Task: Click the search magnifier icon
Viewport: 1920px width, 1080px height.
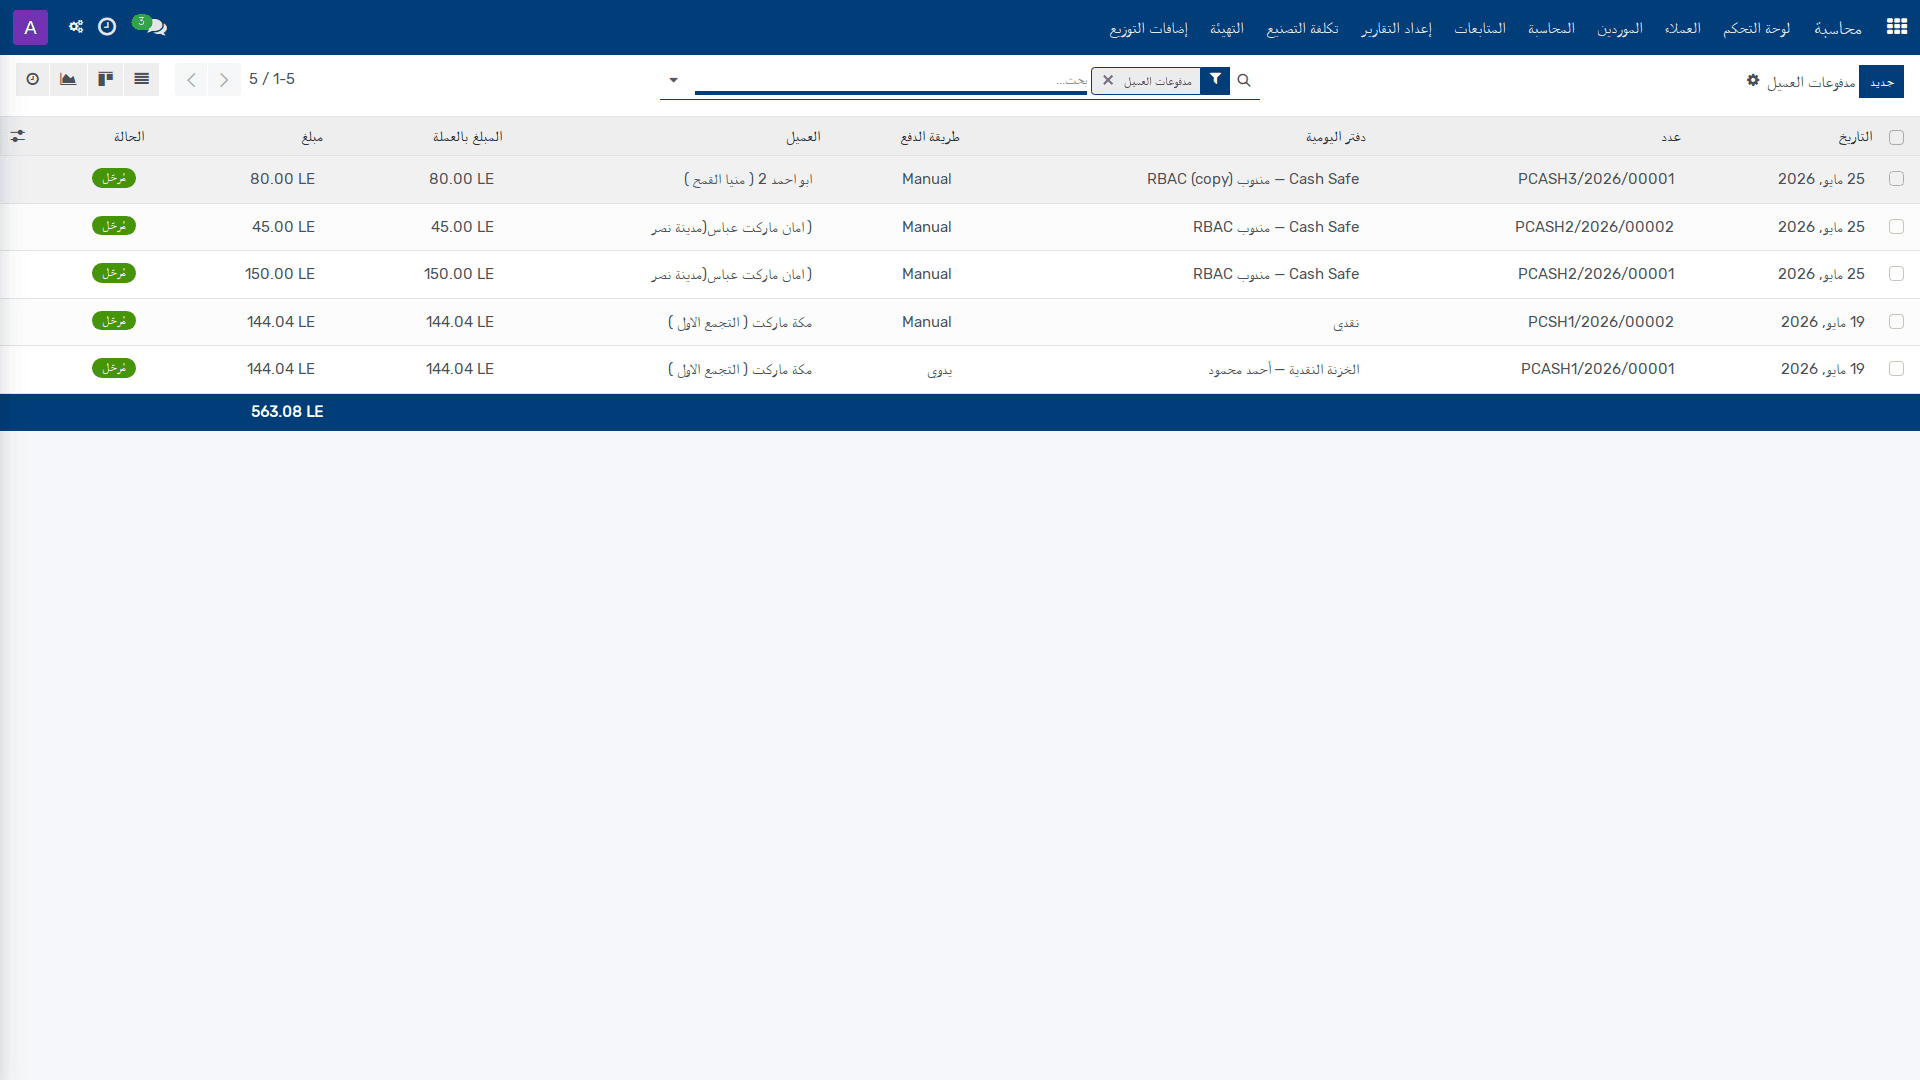Action: click(1244, 80)
